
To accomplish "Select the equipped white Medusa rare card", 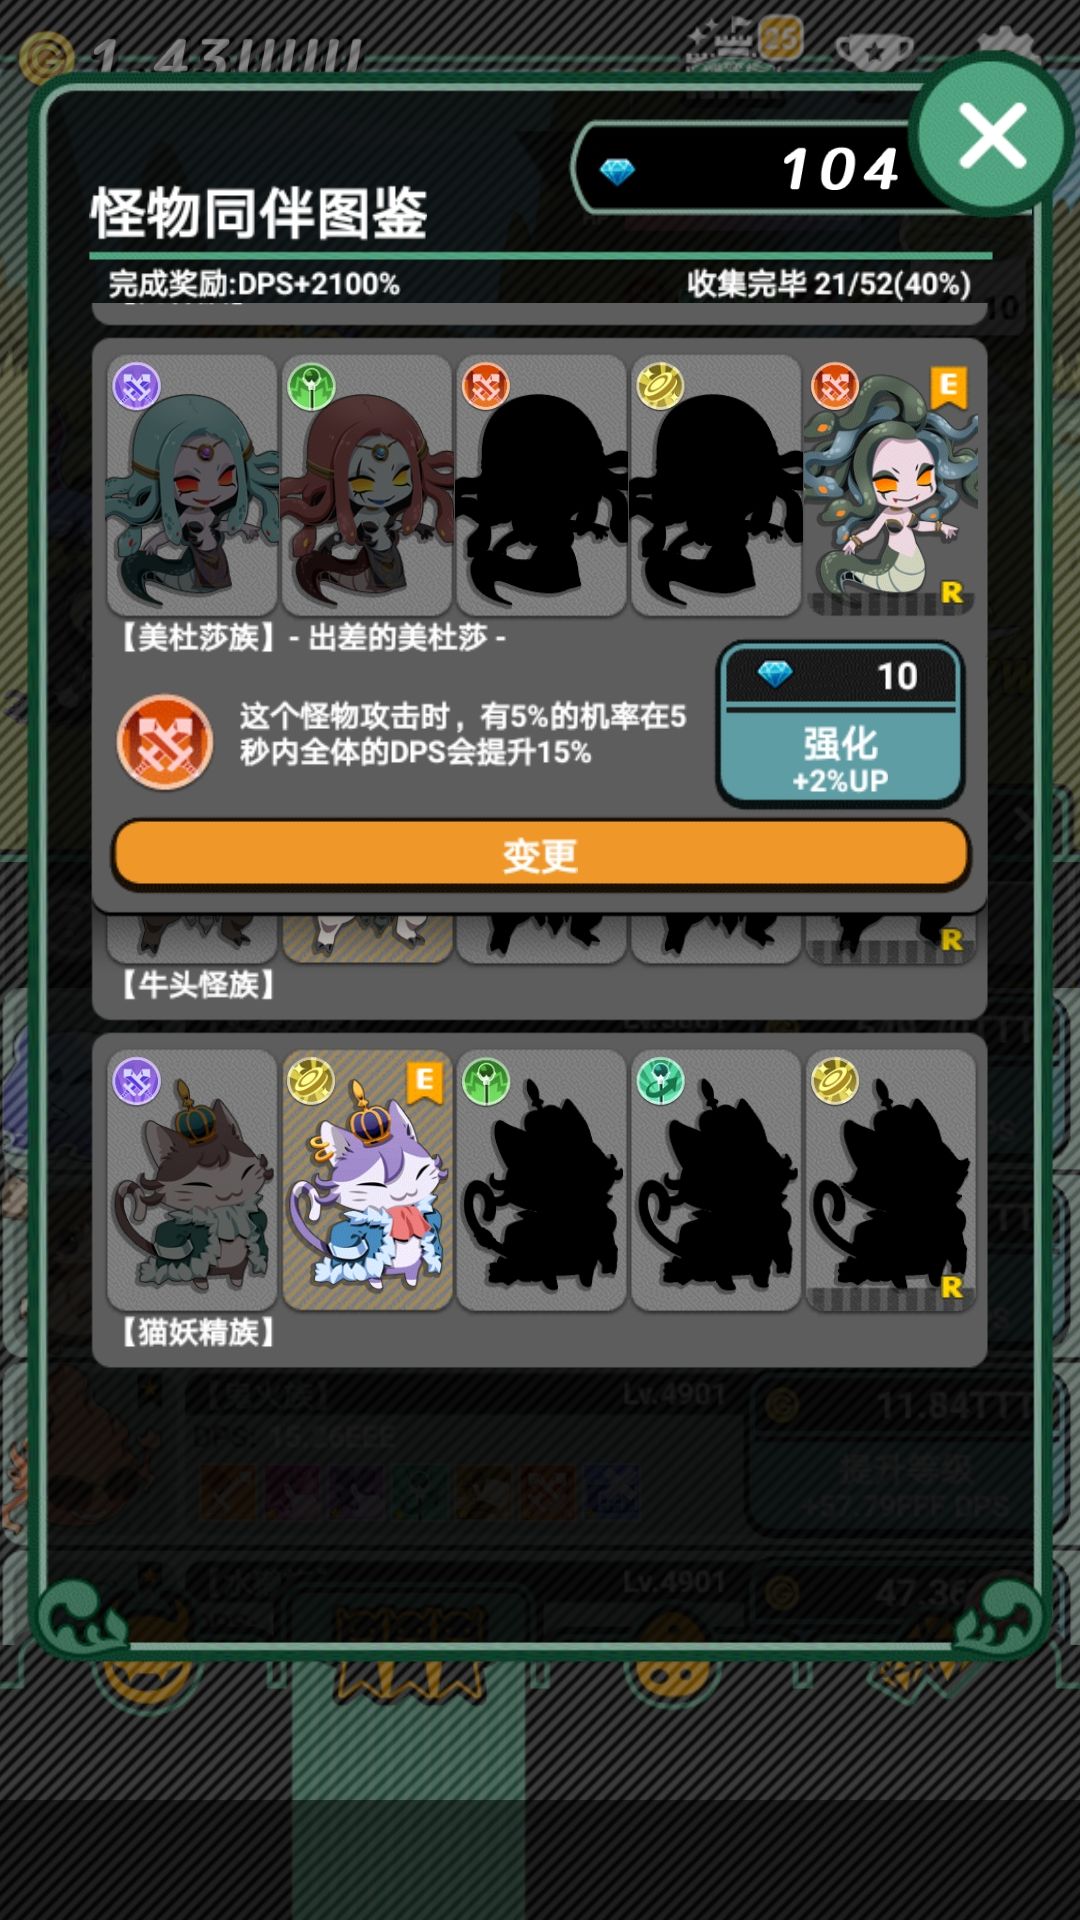I will pyautogui.click(x=890, y=485).
